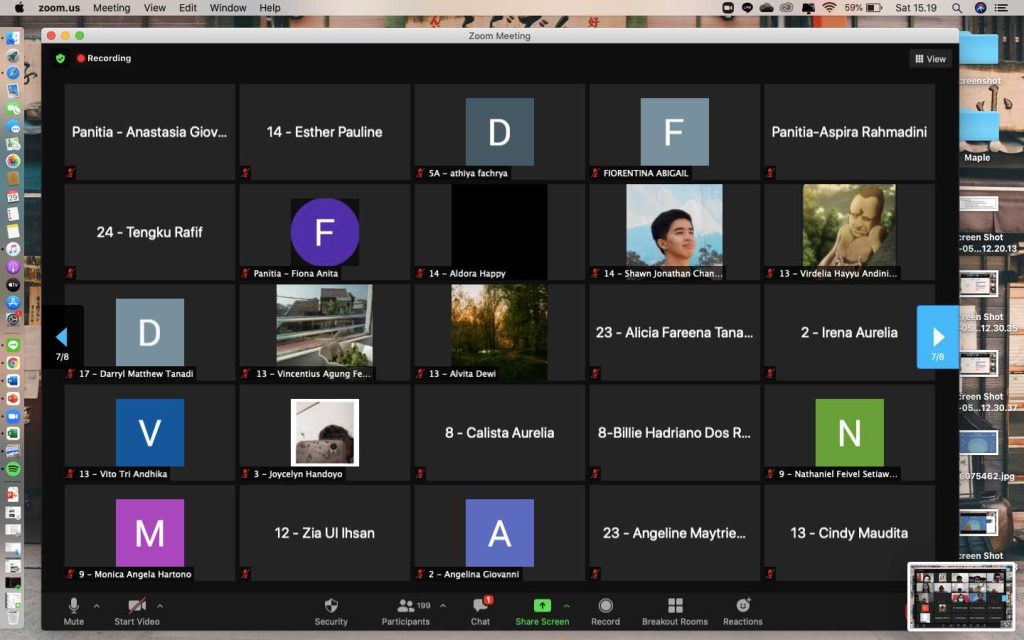Open Breakout Rooms

point(675,606)
